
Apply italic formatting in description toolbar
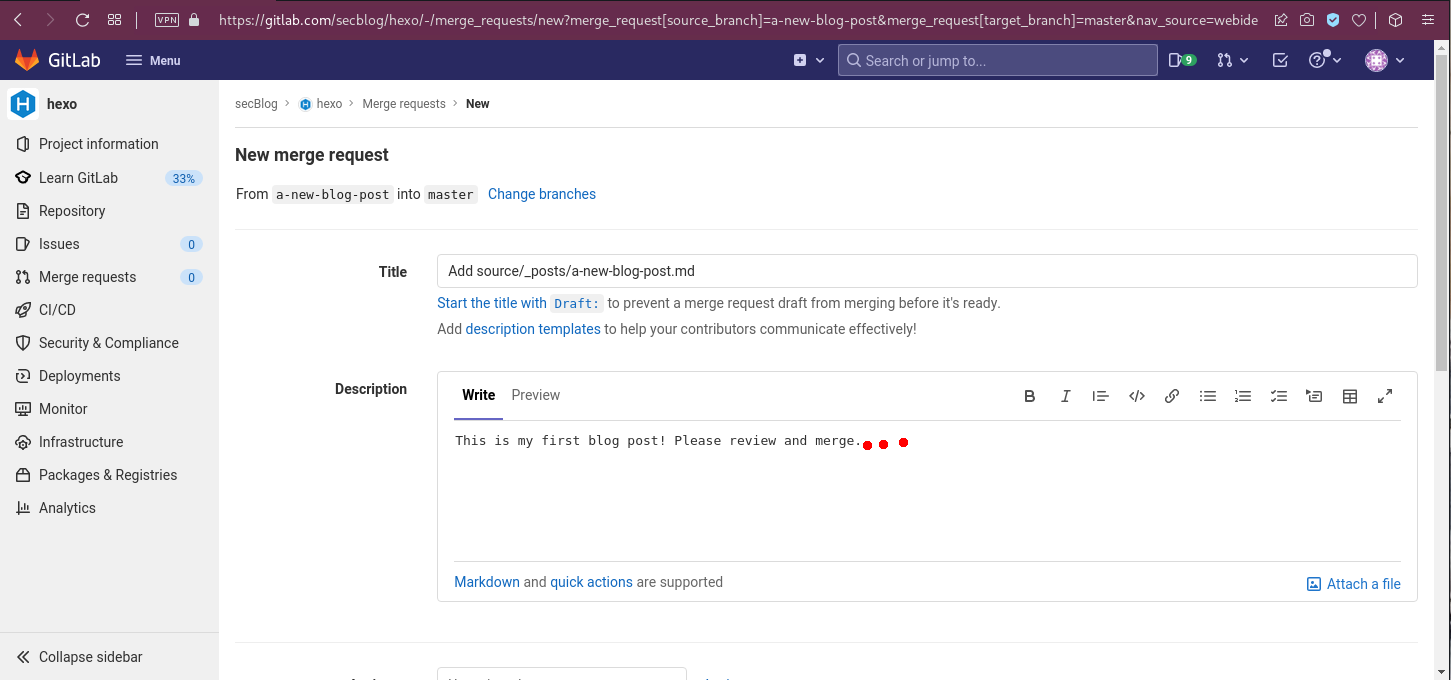[1065, 396]
